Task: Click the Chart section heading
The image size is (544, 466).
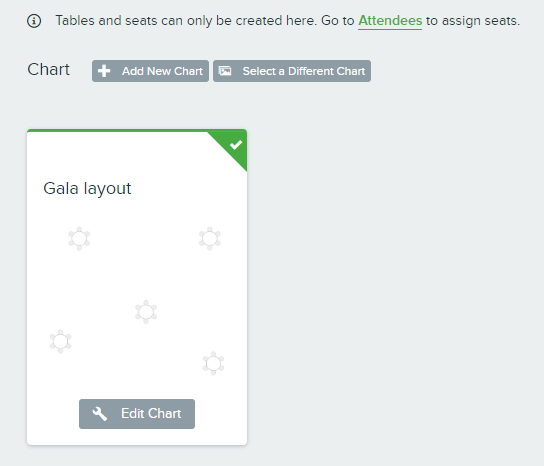Action: pyautogui.click(x=49, y=69)
